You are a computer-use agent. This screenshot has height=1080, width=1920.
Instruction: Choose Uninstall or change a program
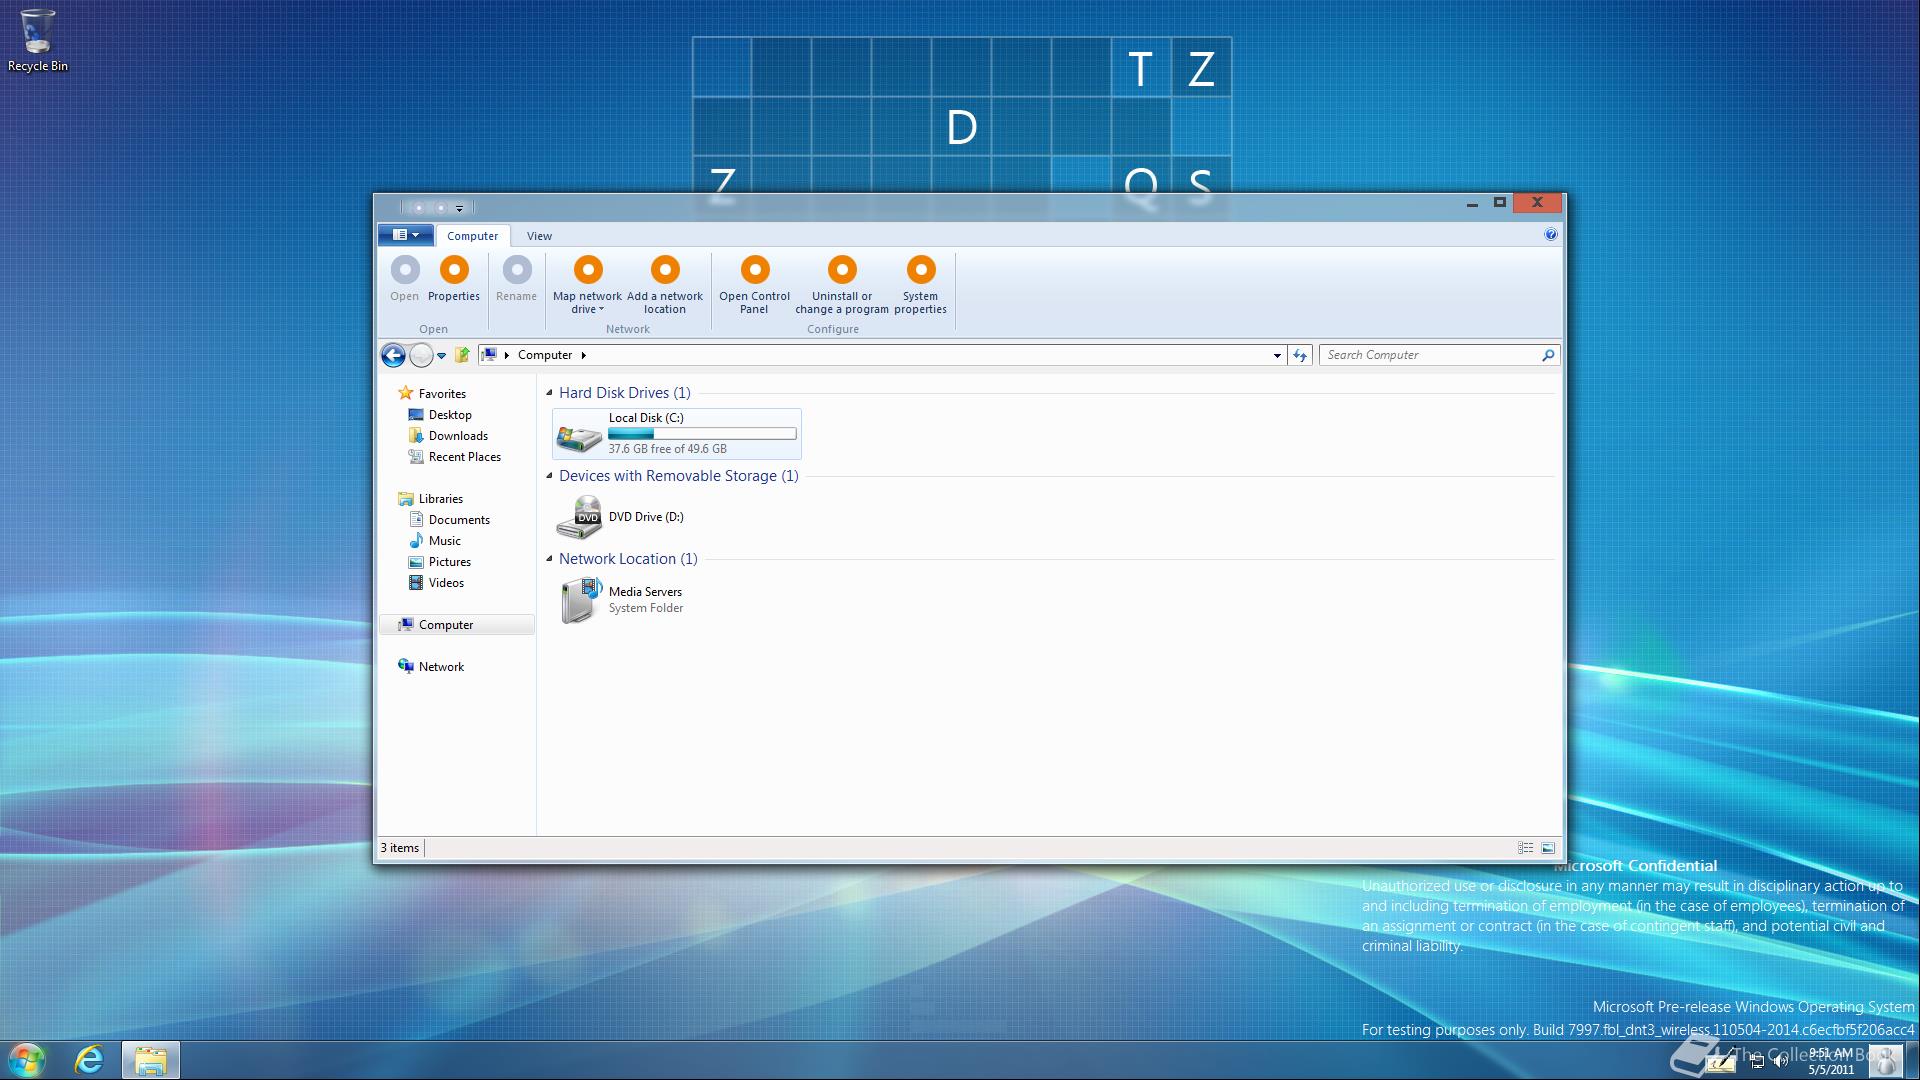[x=842, y=285]
